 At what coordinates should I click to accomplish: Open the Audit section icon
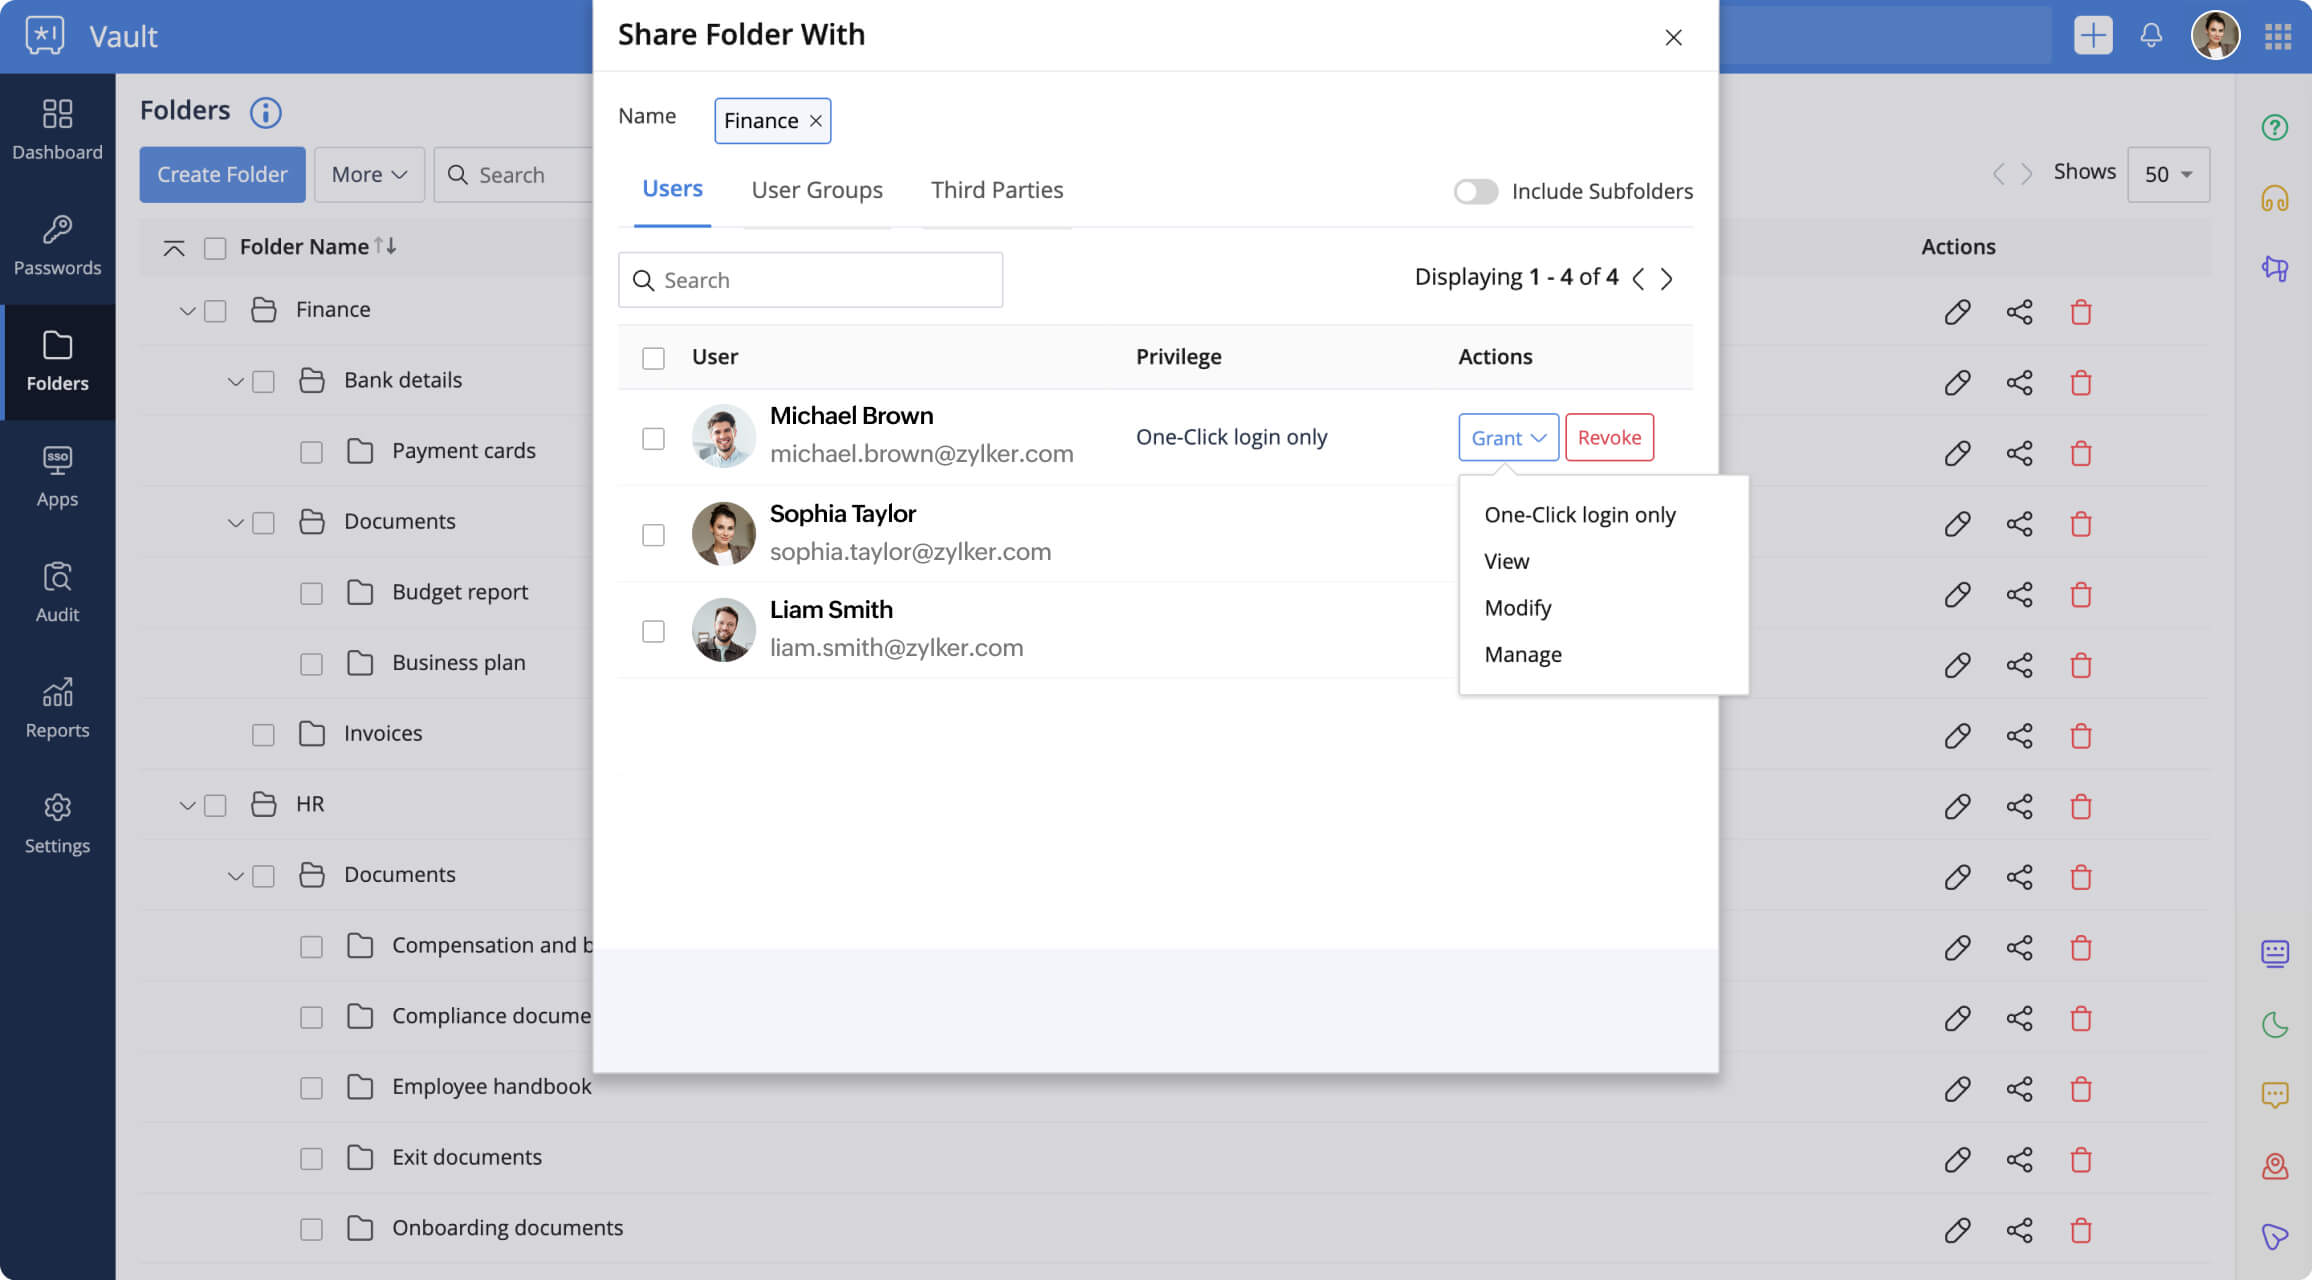[x=57, y=577]
